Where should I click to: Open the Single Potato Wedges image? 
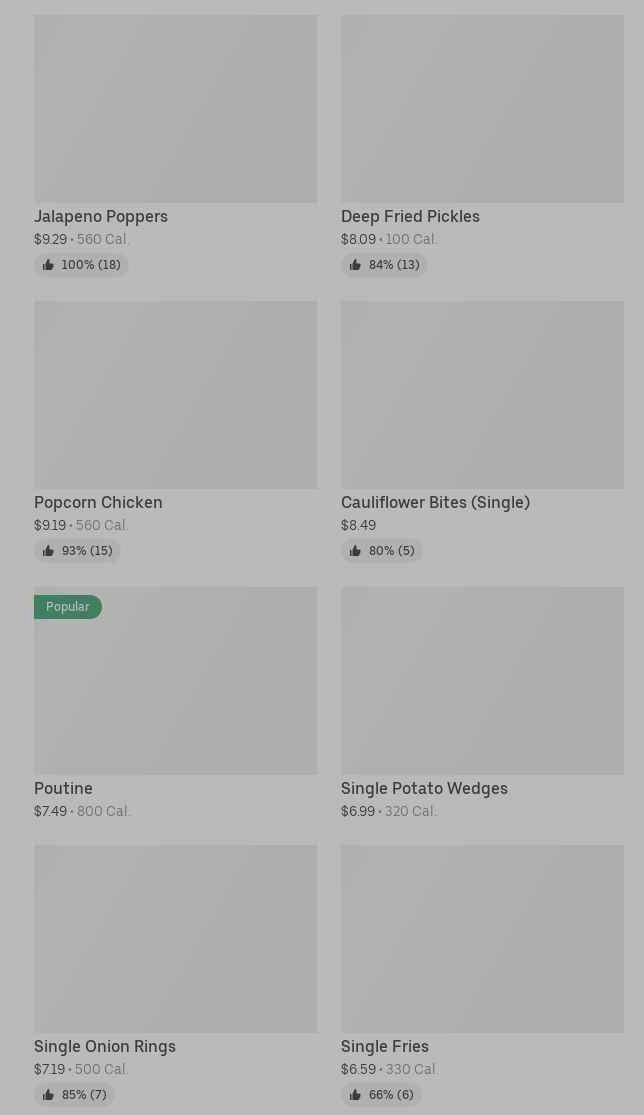click(x=482, y=680)
